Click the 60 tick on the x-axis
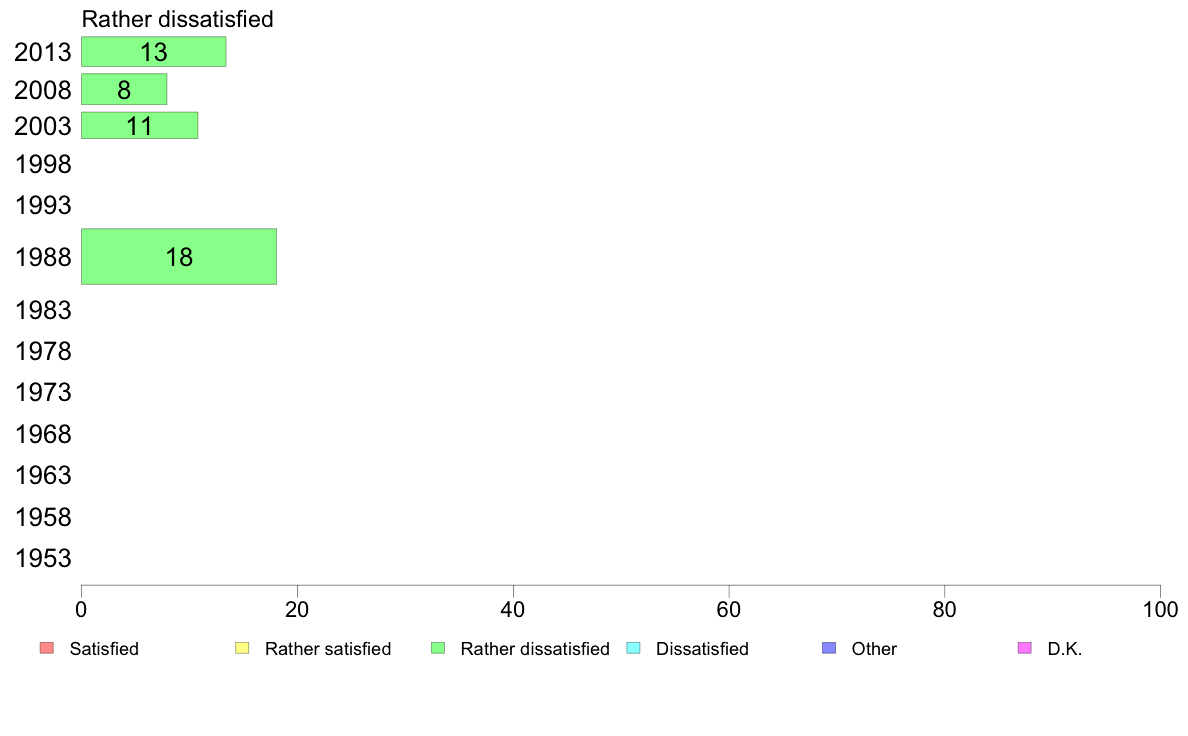 (x=729, y=609)
